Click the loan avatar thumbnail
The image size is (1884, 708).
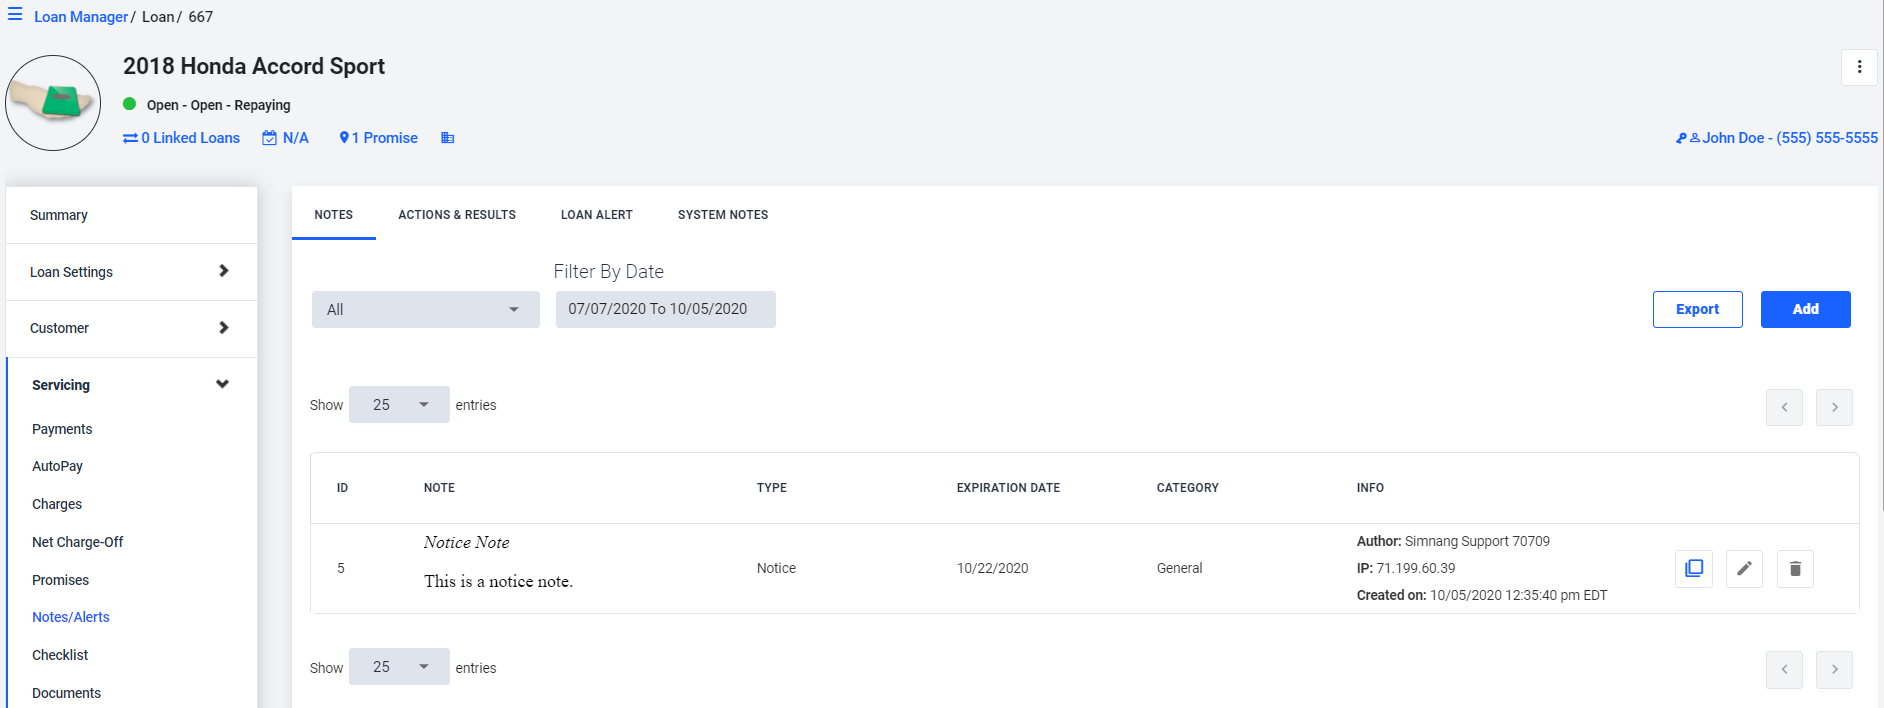point(53,103)
